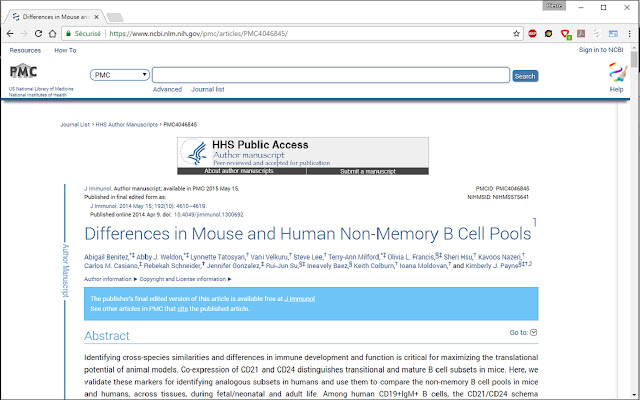The image size is (640, 400).
Task: Open the red ABP extension icon
Action: [x=532, y=33]
